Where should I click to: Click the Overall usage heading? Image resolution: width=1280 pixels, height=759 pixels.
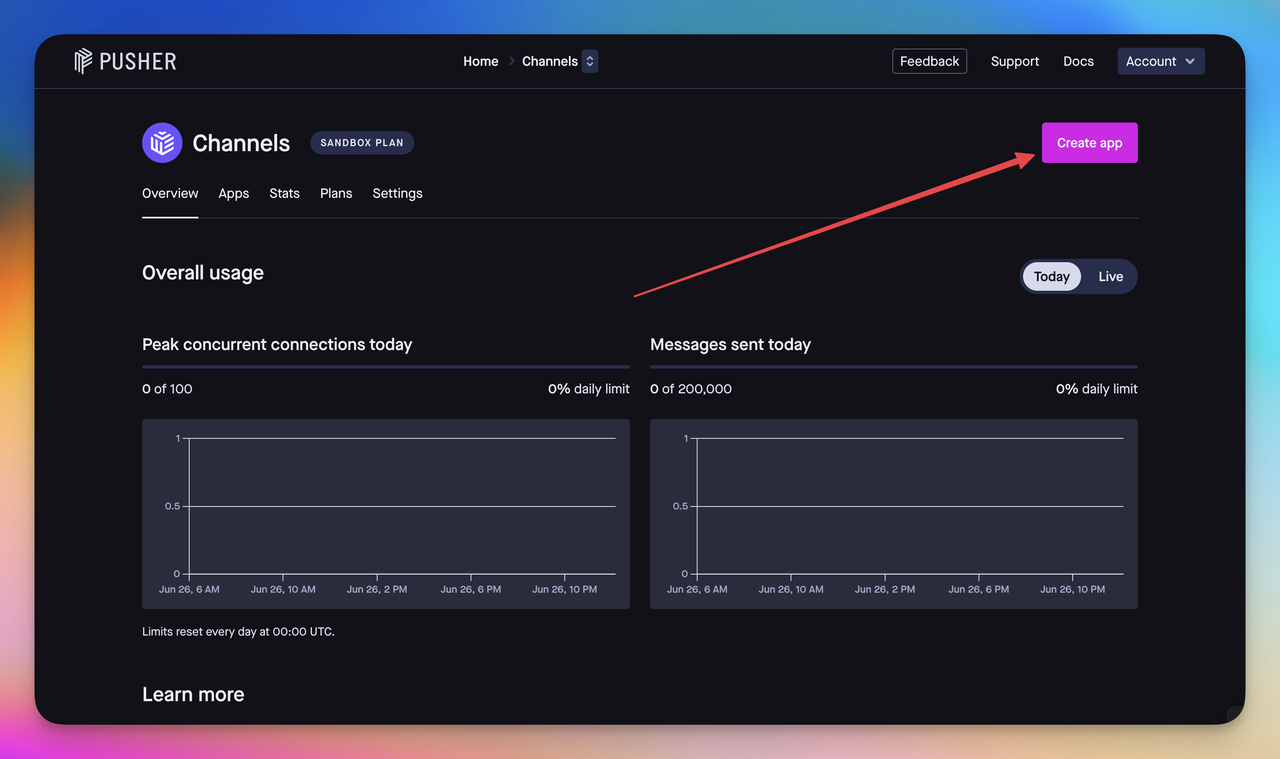(203, 273)
